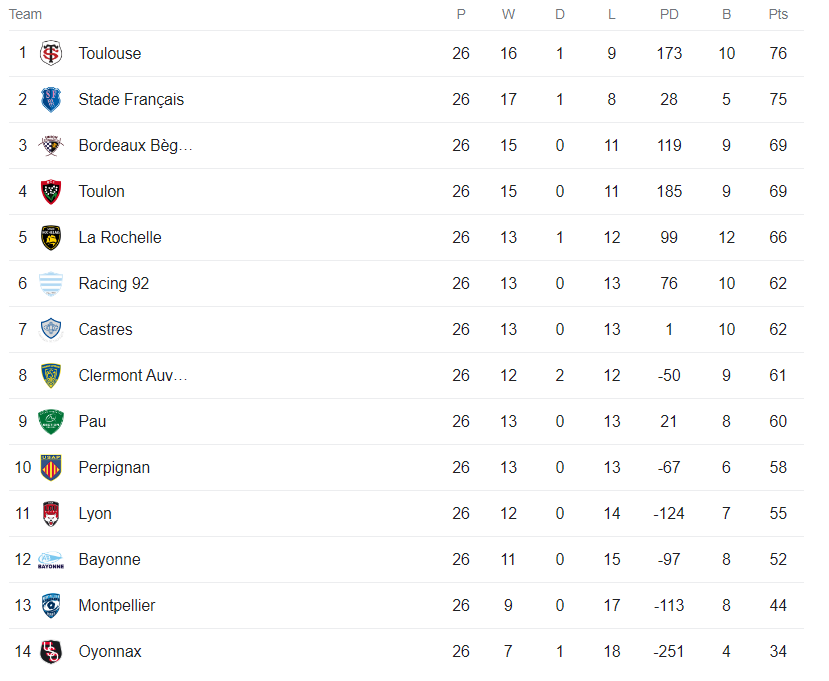Select the Racing 92 striped logo

(x=51, y=283)
